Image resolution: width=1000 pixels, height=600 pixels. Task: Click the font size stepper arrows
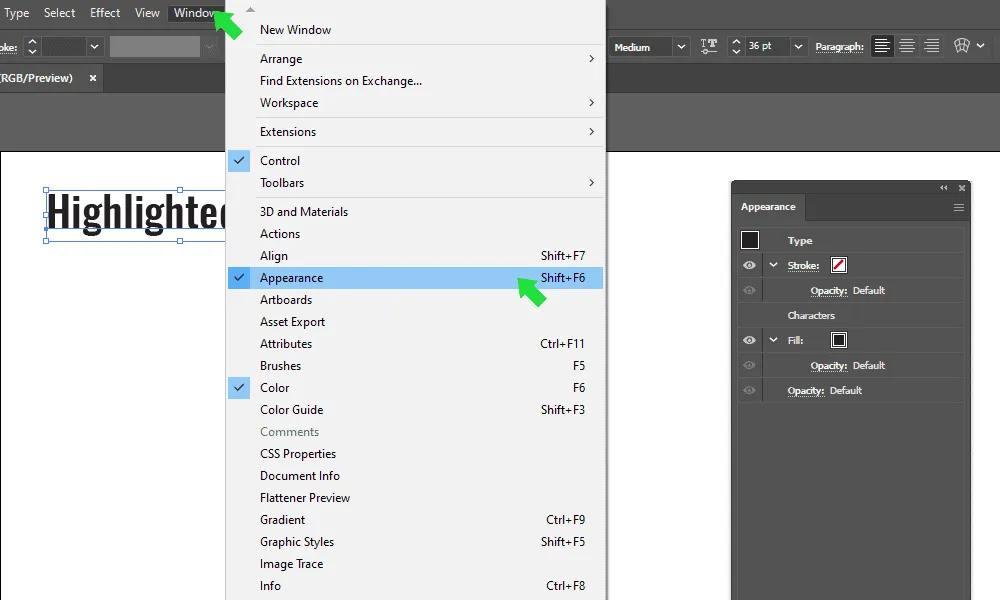click(x=736, y=46)
